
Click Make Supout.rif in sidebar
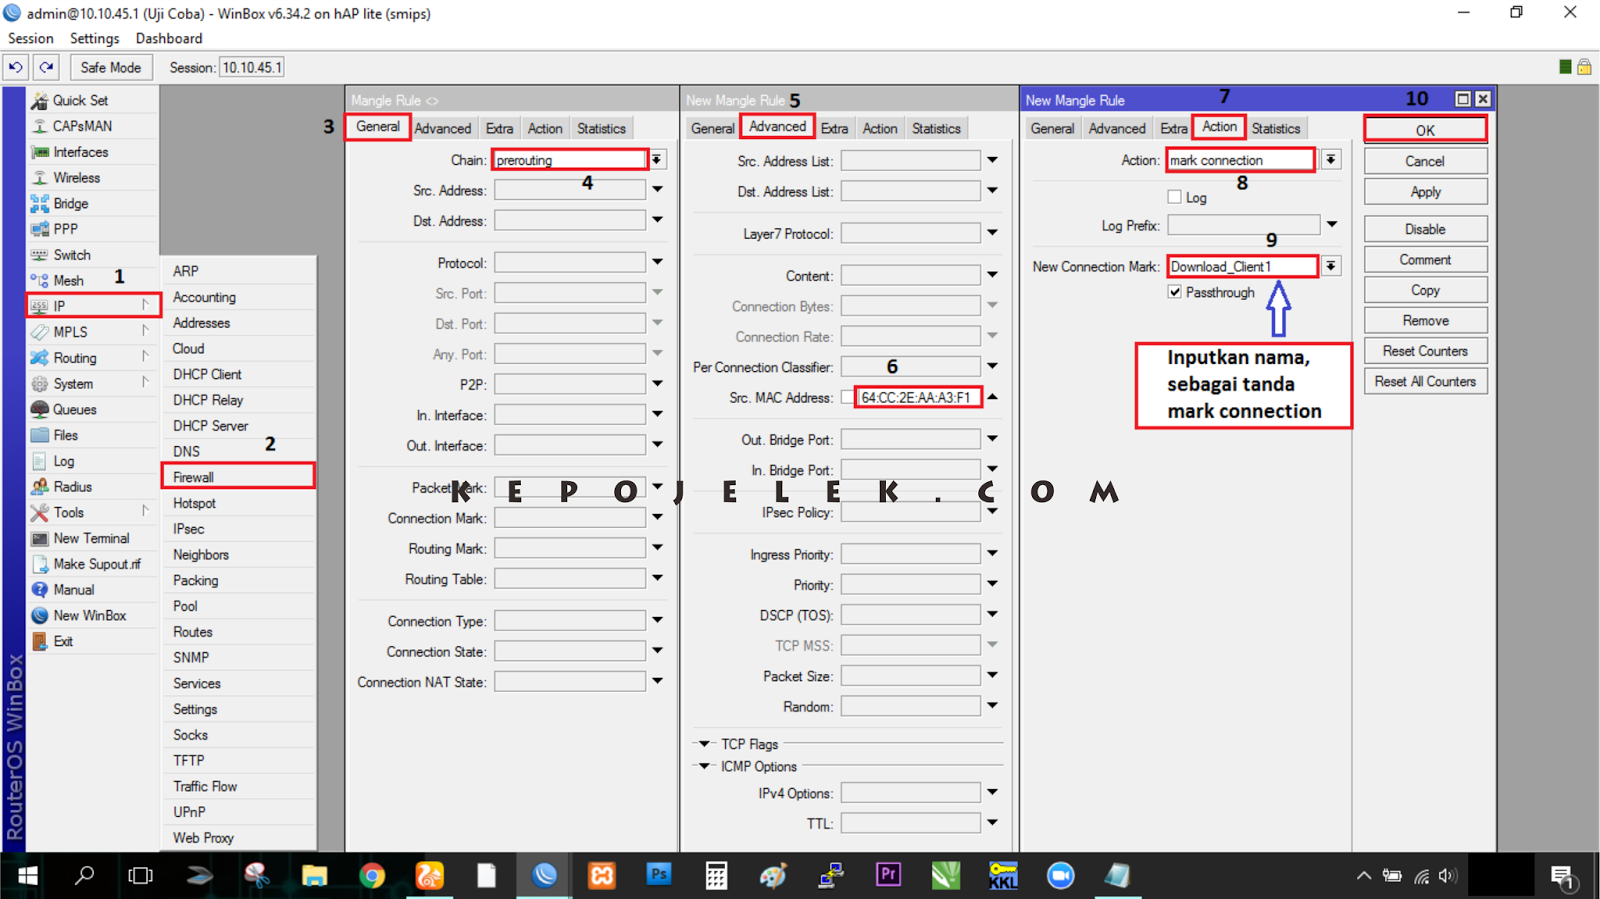96,564
